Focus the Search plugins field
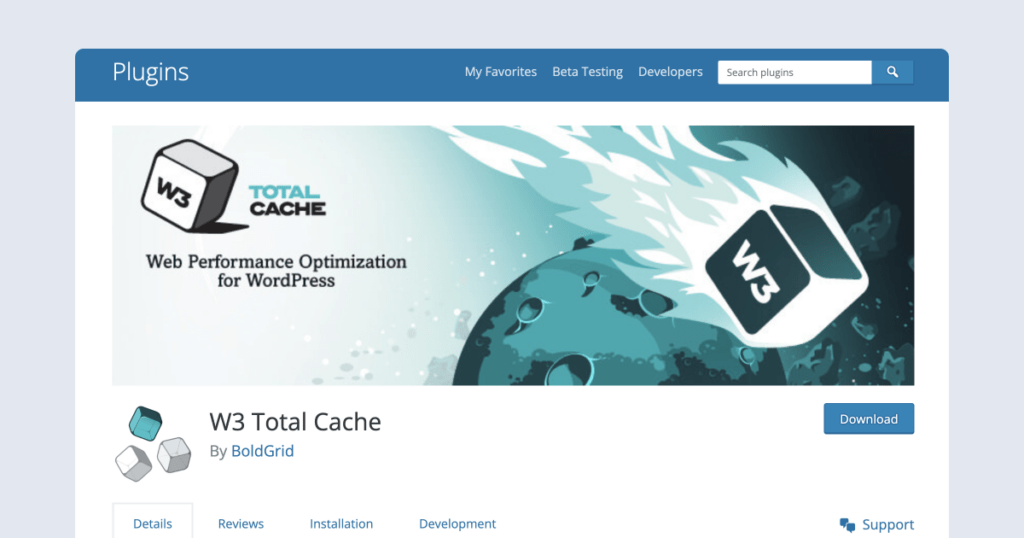Viewport: 1024px width, 538px height. pyautogui.click(x=795, y=72)
